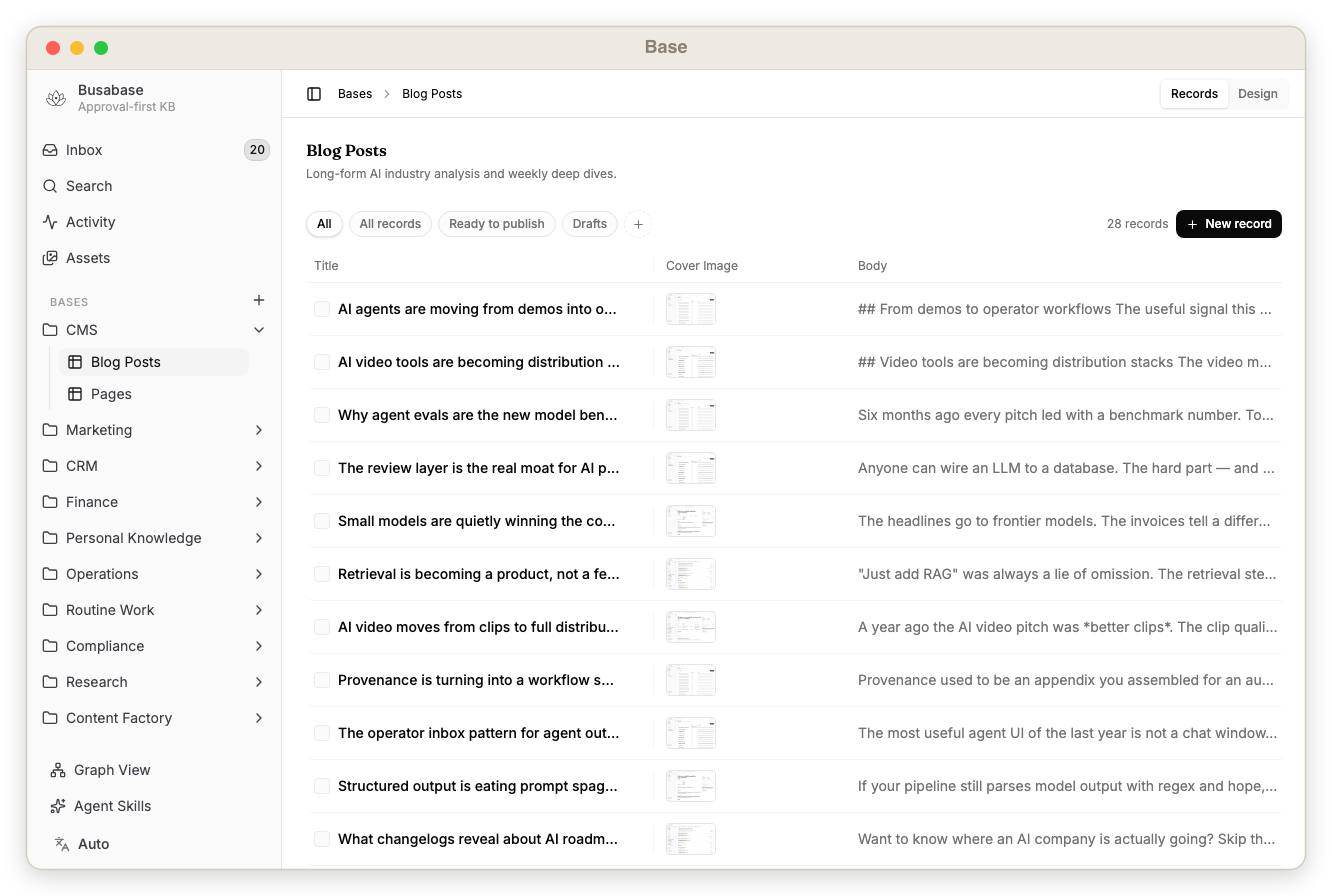
Task: Tick the 'Retrieval is becoming' row checkbox
Action: (x=322, y=574)
